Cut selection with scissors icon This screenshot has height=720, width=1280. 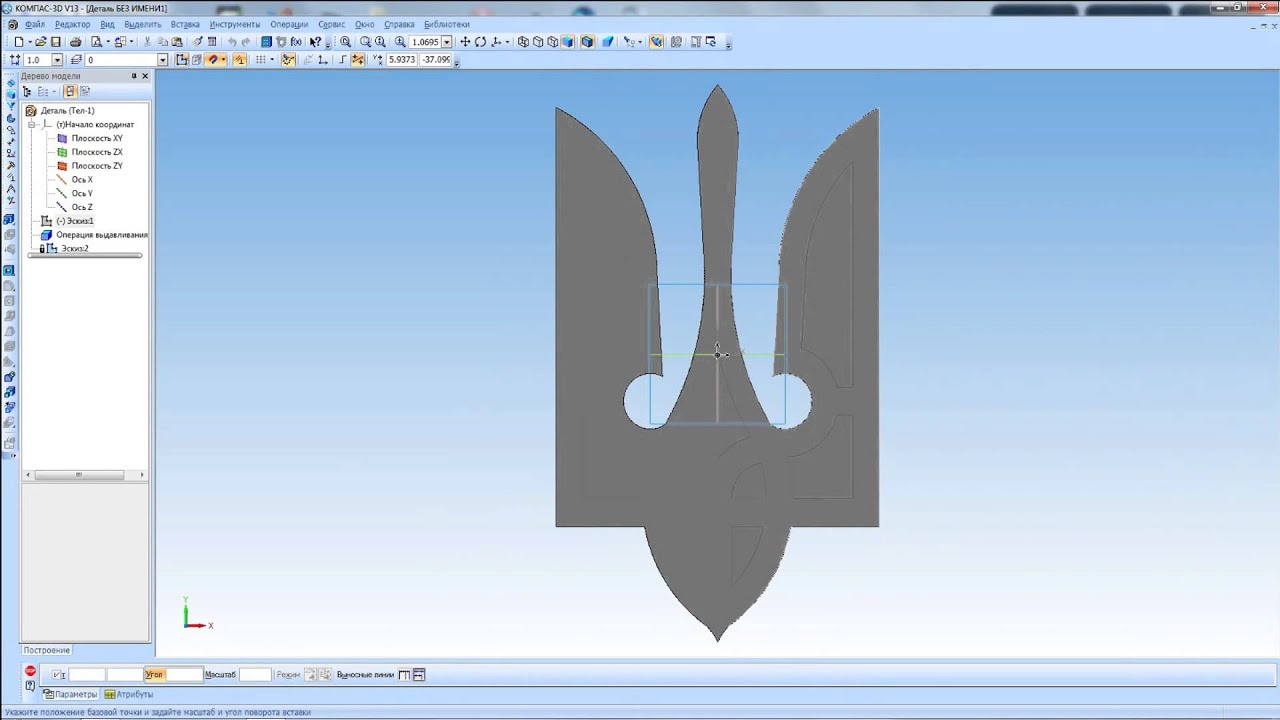coord(147,42)
